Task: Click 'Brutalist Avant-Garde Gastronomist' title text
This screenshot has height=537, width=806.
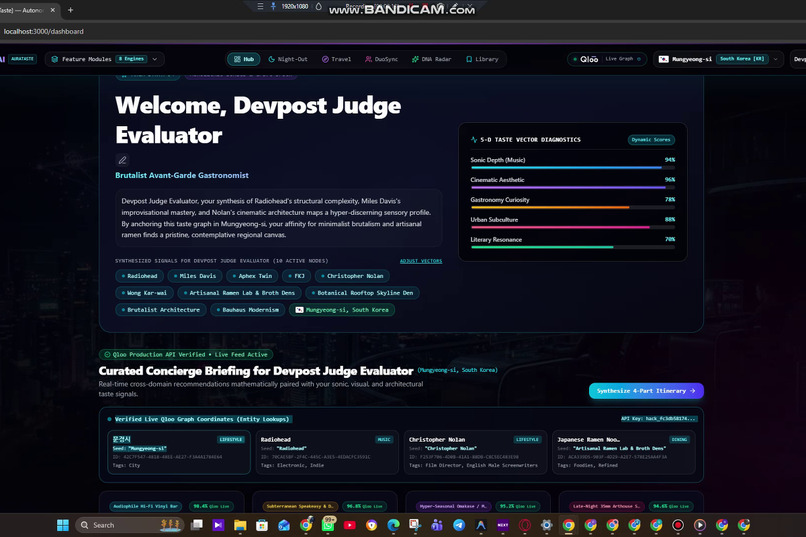Action: [182, 175]
